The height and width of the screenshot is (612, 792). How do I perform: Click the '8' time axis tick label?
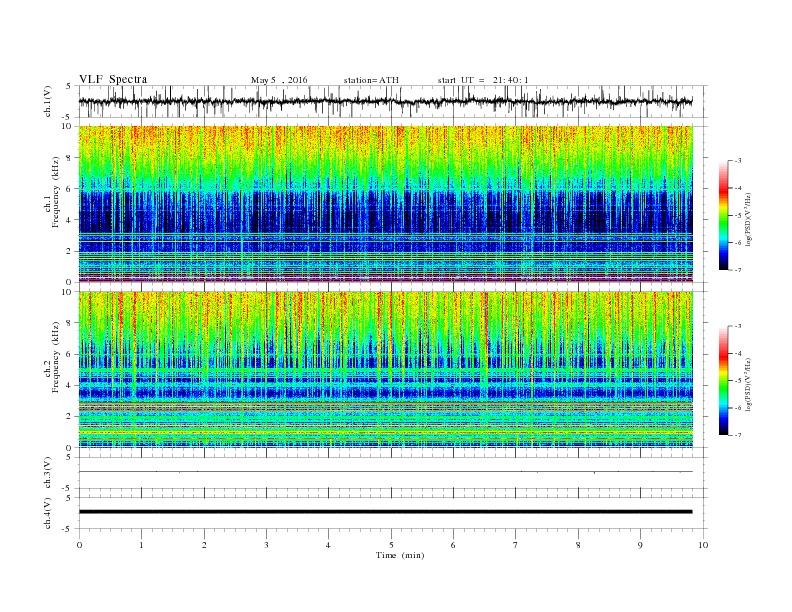coord(578,545)
